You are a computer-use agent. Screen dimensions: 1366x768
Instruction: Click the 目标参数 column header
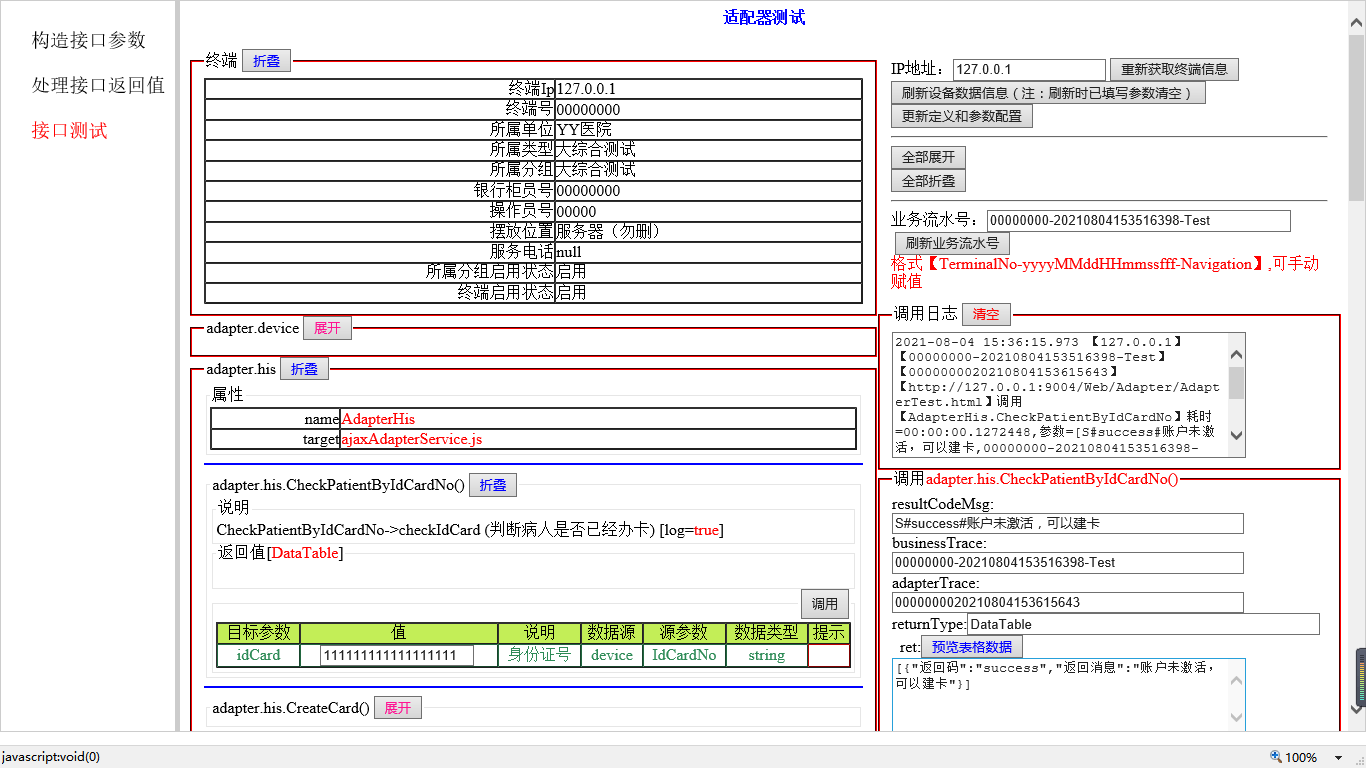coord(259,633)
